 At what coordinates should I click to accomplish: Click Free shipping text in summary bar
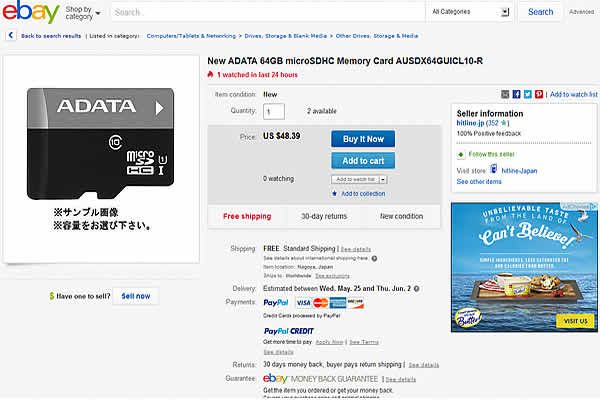coord(247,216)
